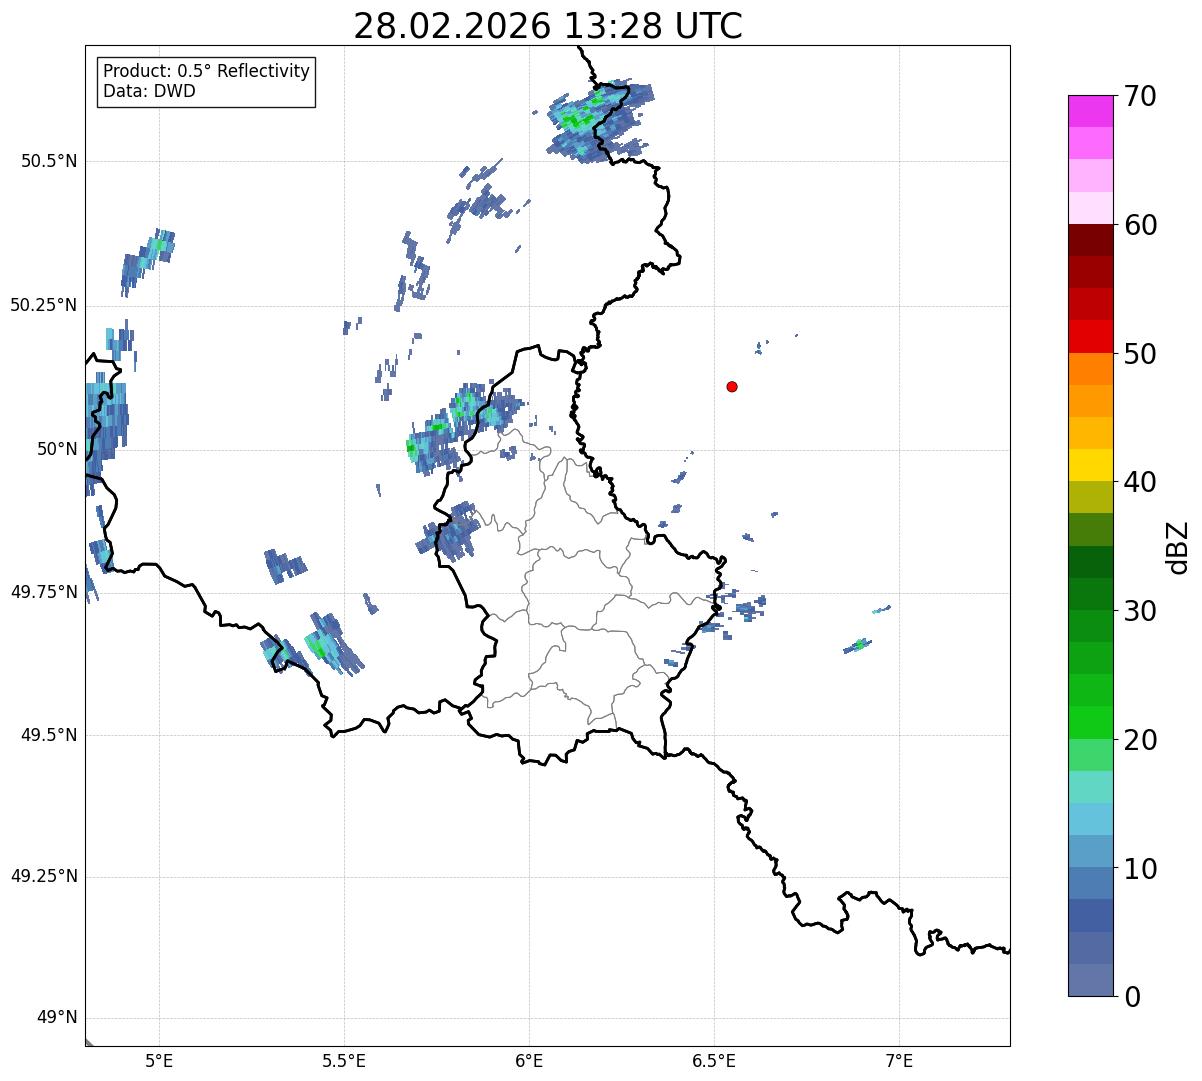The width and height of the screenshot is (1202, 1081).
Task: Click the 0 tick label on colorbar
Action: point(1132,996)
